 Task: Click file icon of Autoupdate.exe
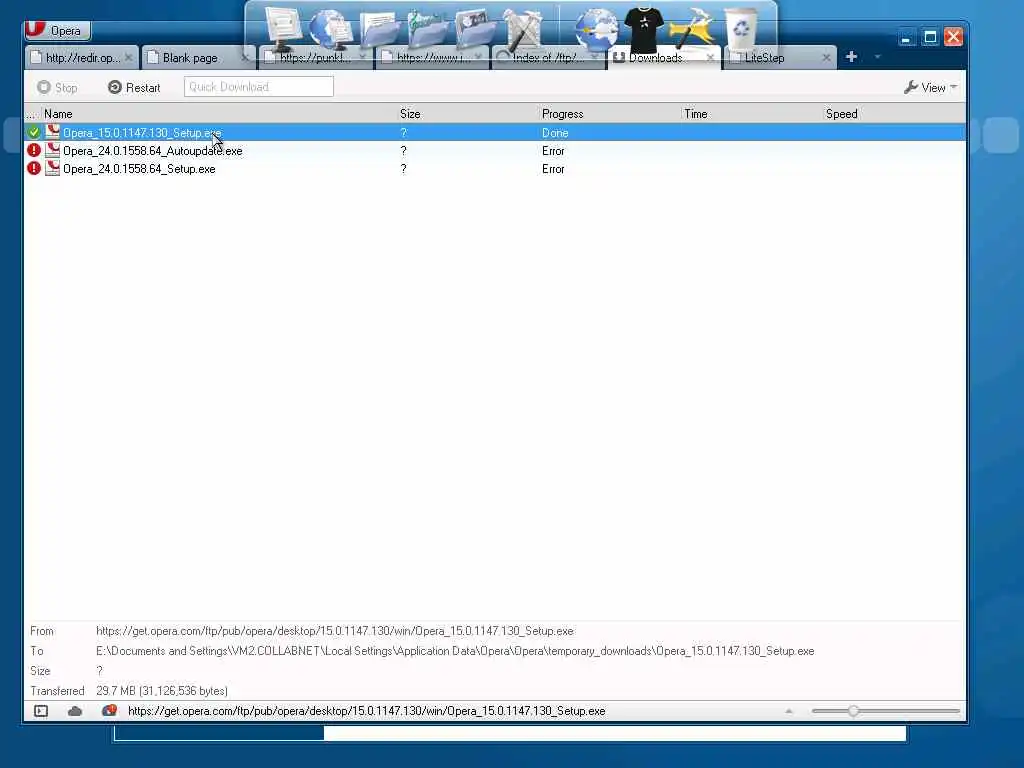(x=53, y=150)
